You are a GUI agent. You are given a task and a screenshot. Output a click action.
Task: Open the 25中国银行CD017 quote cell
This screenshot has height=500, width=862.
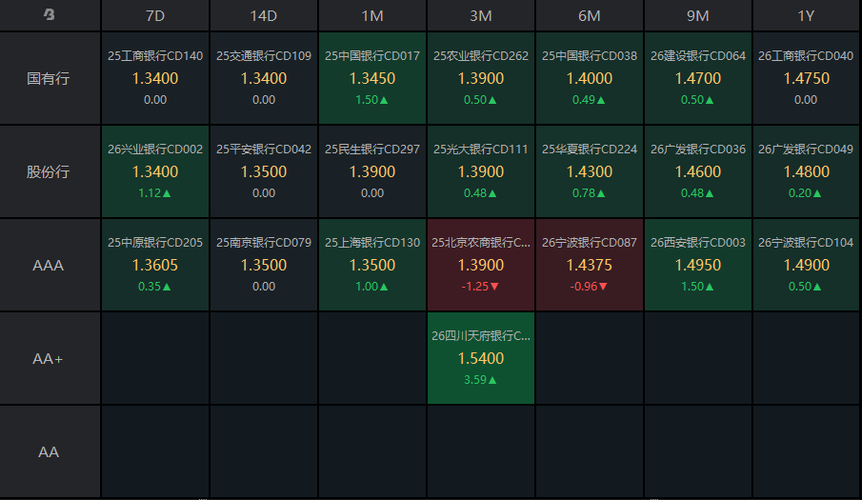pos(372,78)
